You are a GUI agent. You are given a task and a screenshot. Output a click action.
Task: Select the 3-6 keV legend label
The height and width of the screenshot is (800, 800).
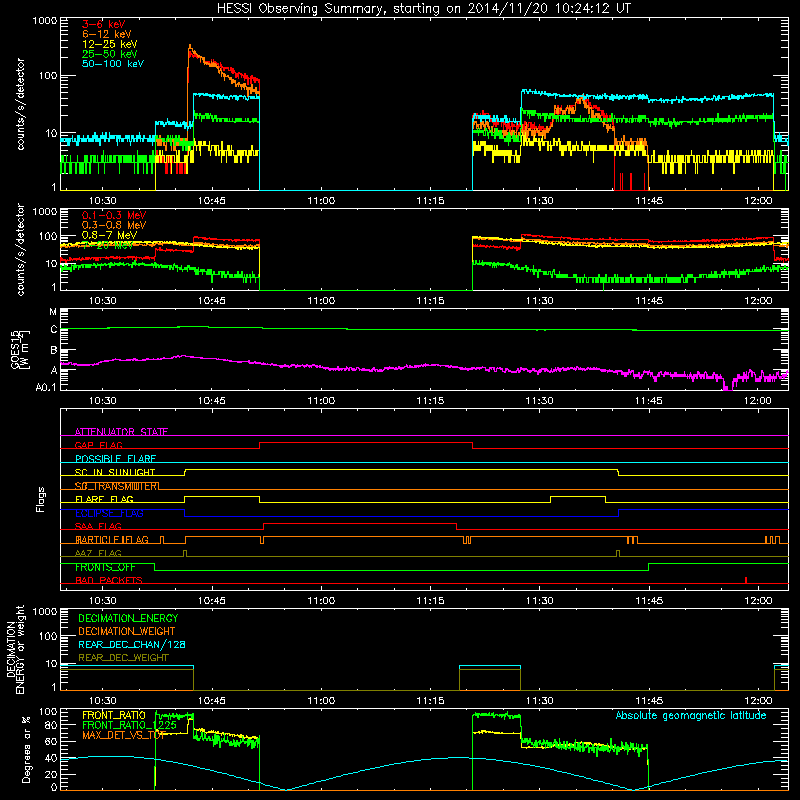coord(104,24)
